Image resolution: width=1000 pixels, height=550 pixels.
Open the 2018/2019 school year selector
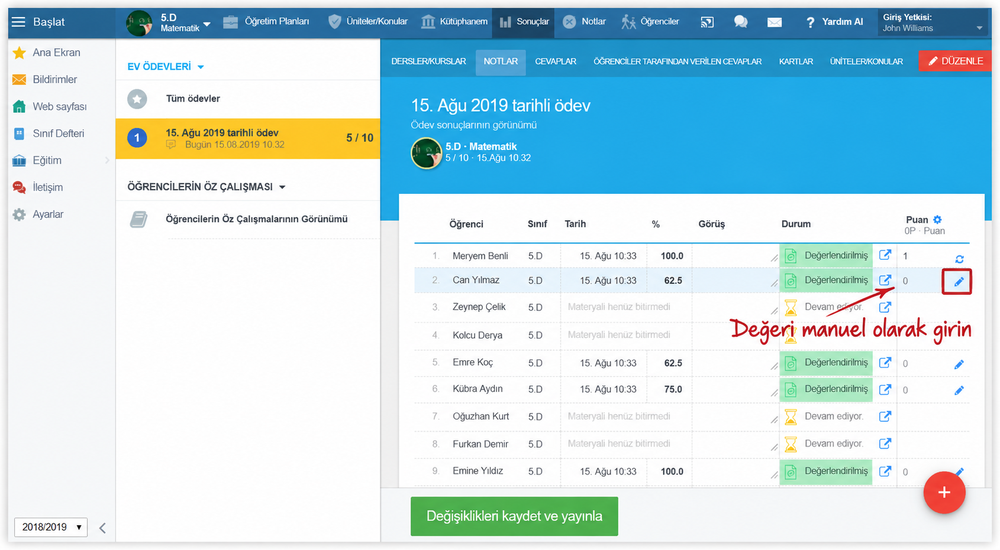pos(51,527)
